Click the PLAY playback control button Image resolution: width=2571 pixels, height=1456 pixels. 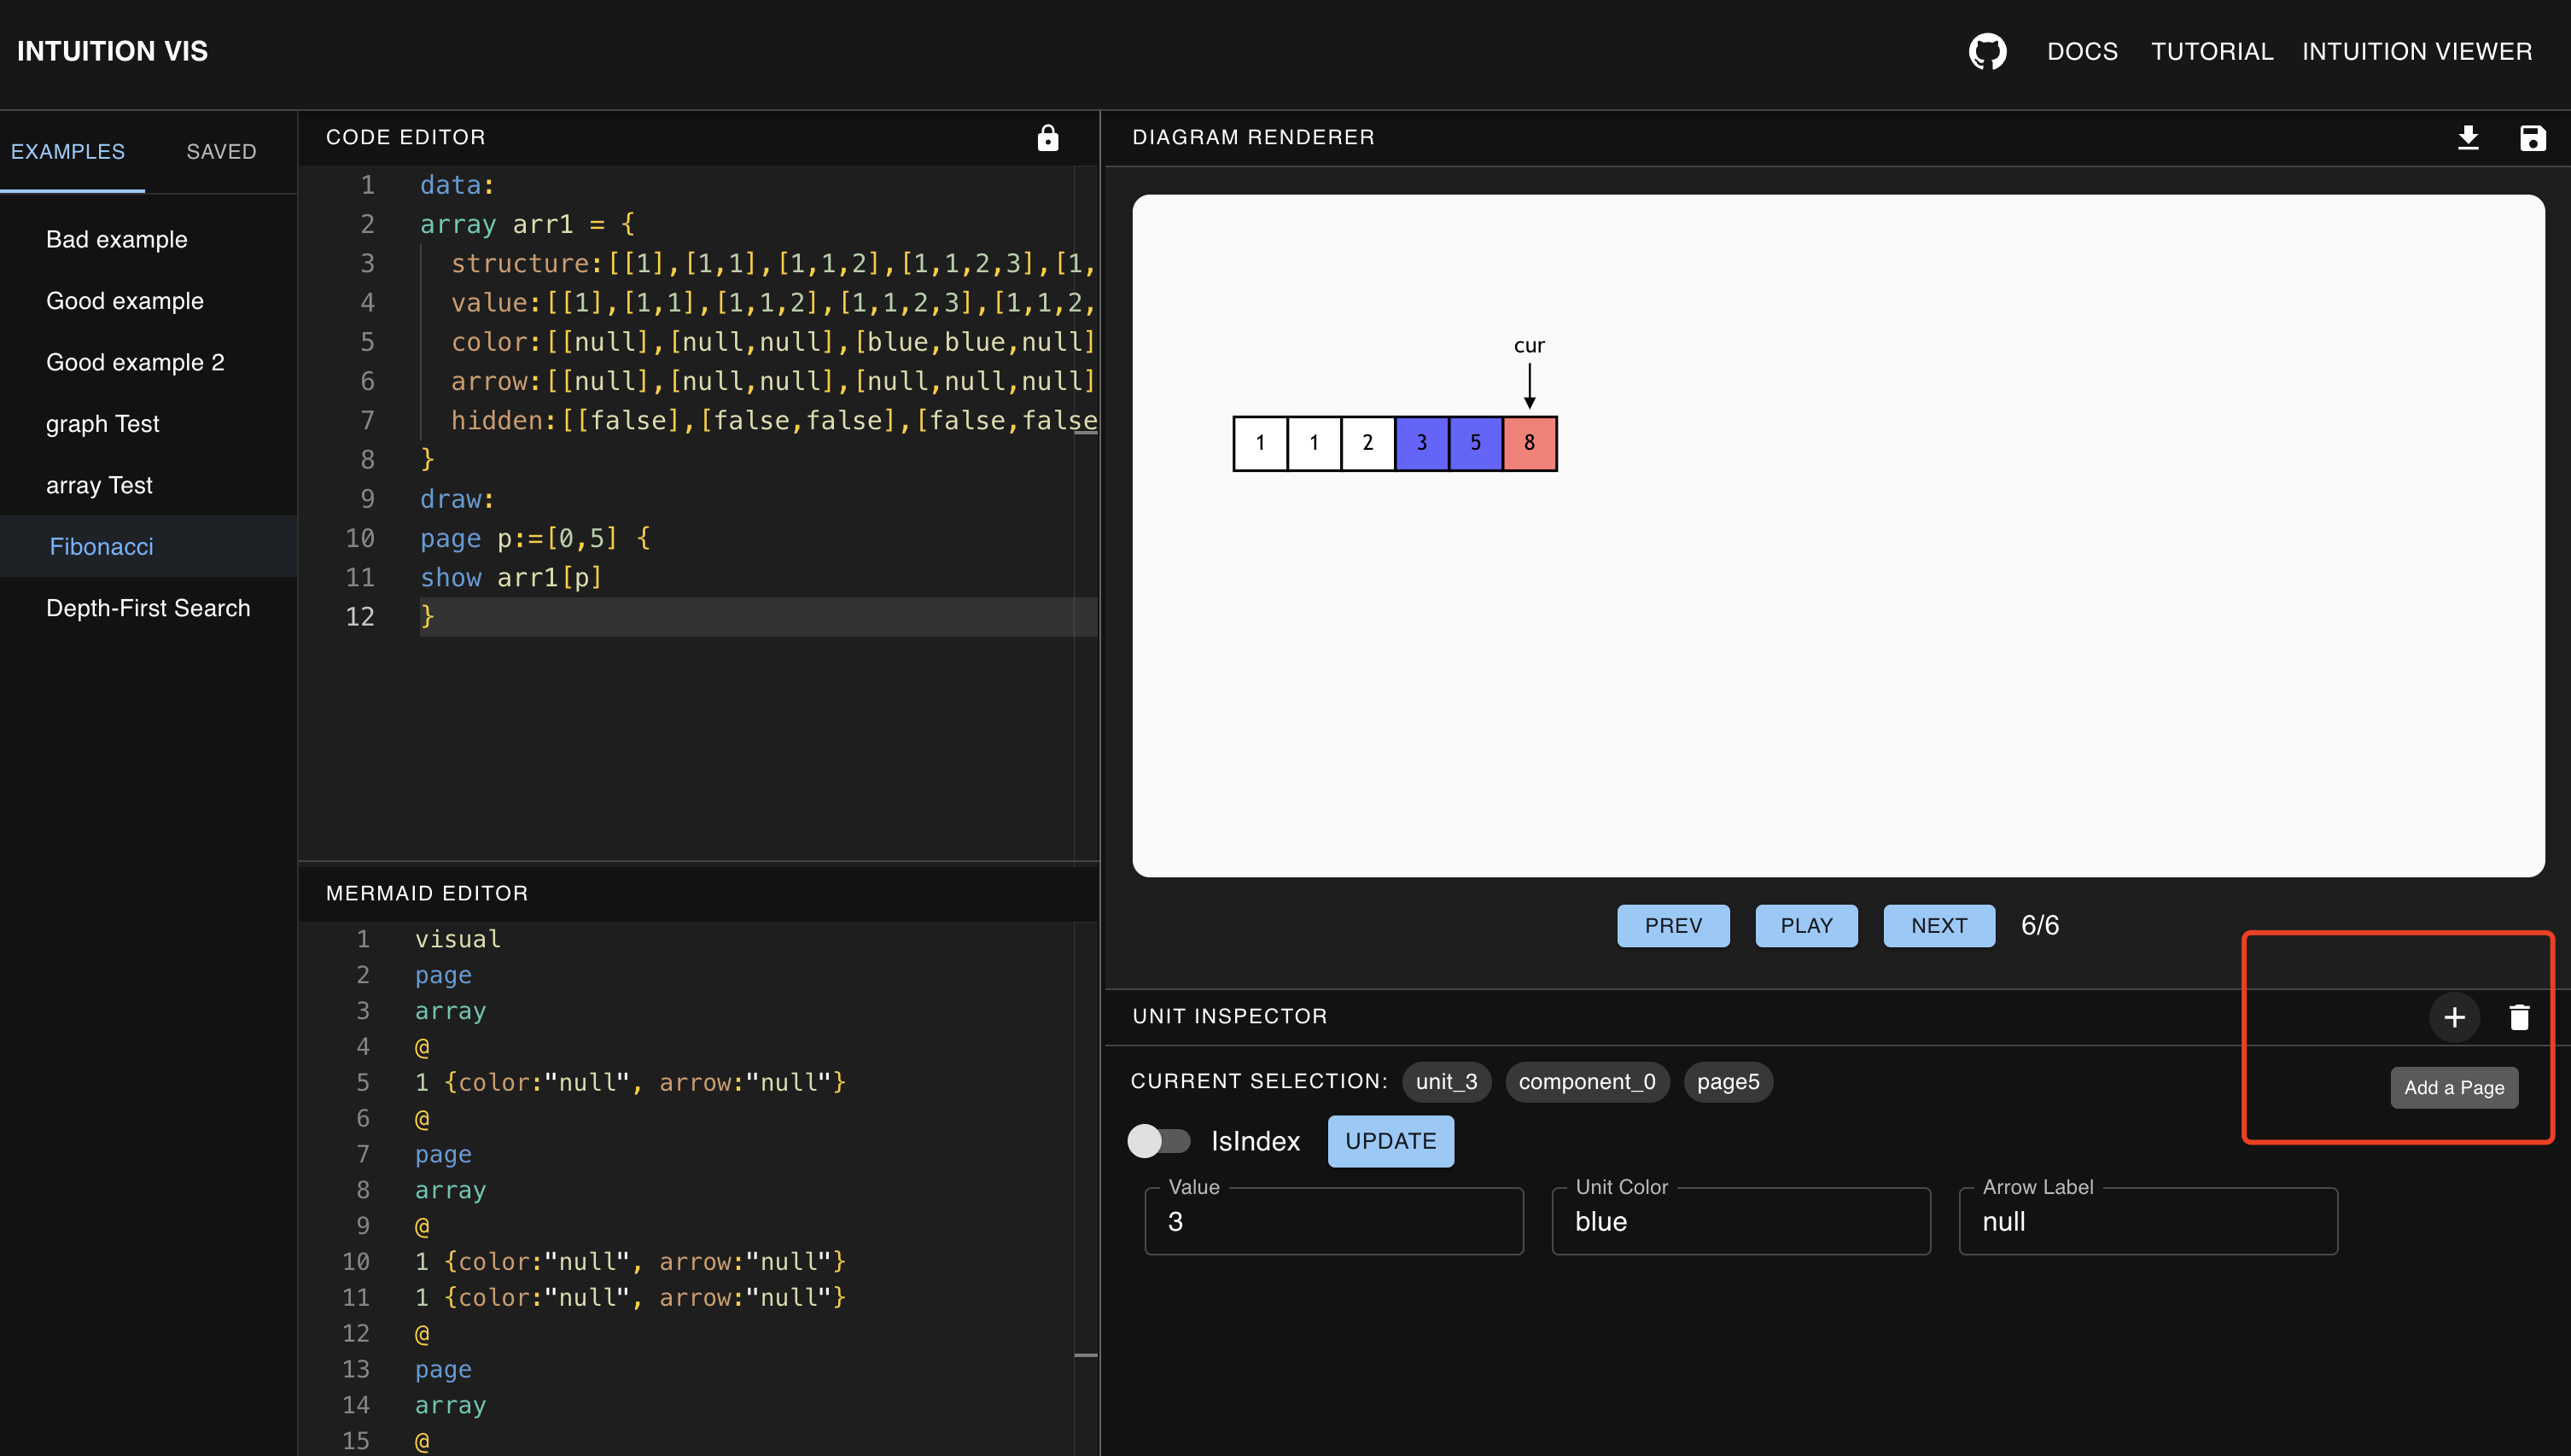[1804, 925]
